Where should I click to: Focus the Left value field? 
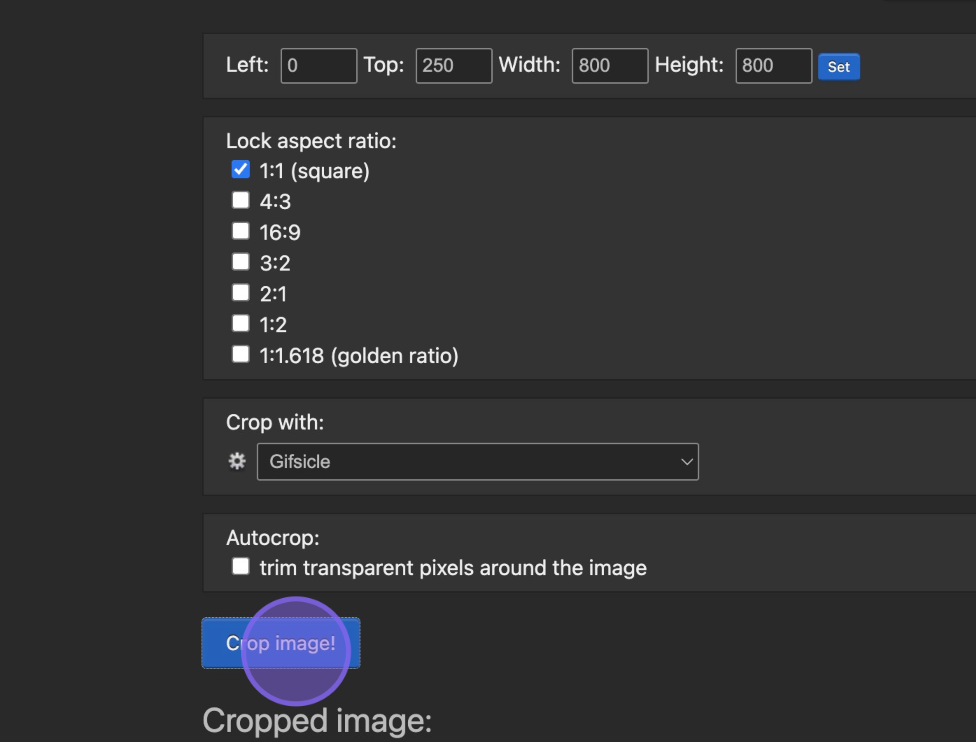point(319,65)
